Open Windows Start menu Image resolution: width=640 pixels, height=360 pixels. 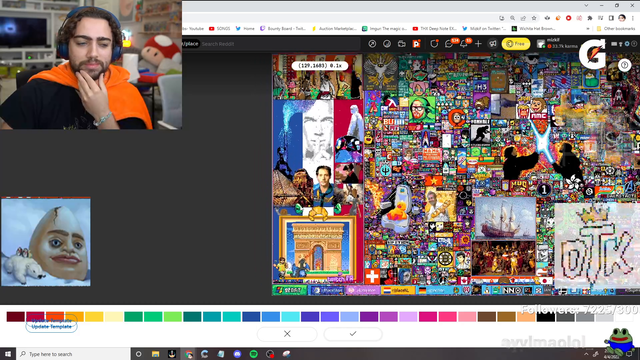[x=8, y=354]
